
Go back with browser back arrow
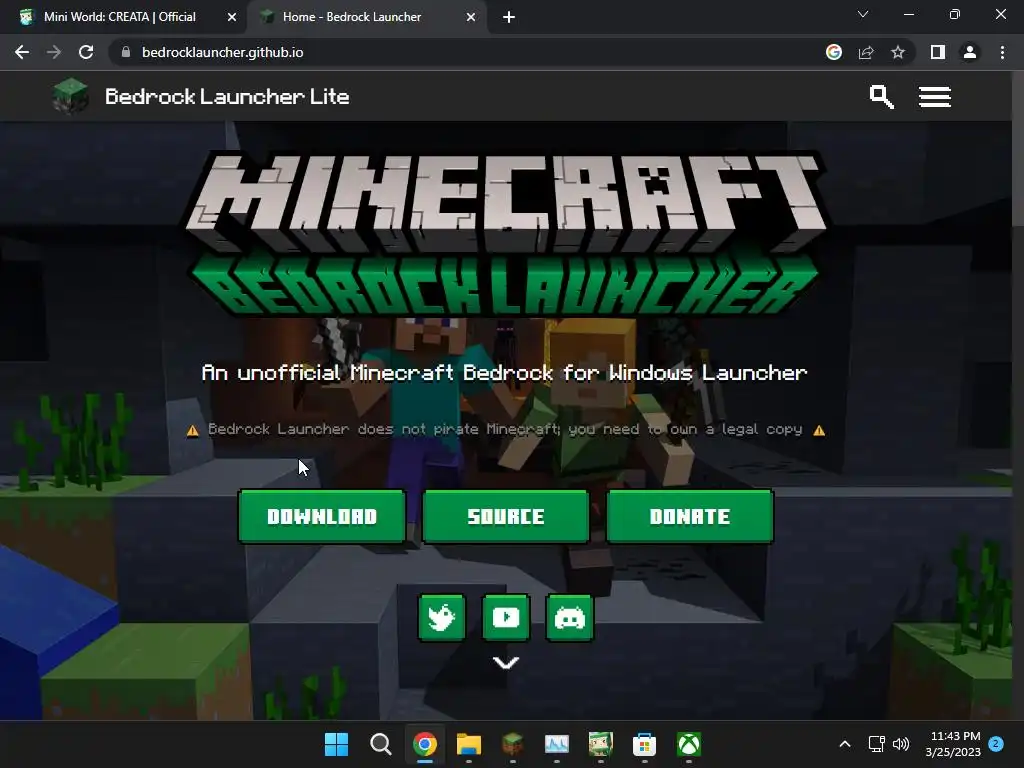pos(22,52)
